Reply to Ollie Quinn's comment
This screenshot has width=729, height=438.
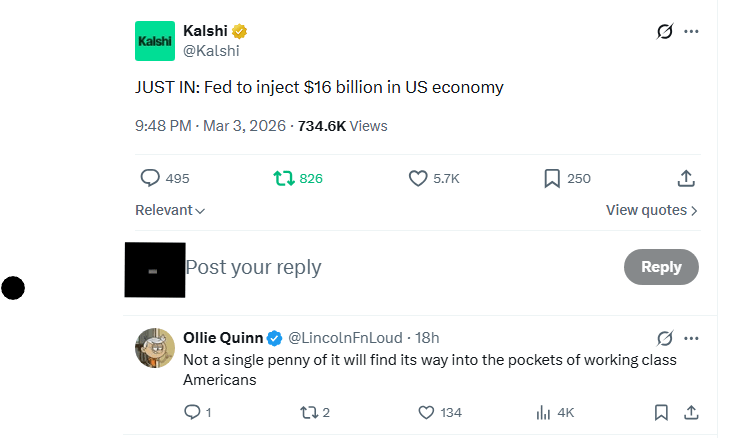coord(192,412)
